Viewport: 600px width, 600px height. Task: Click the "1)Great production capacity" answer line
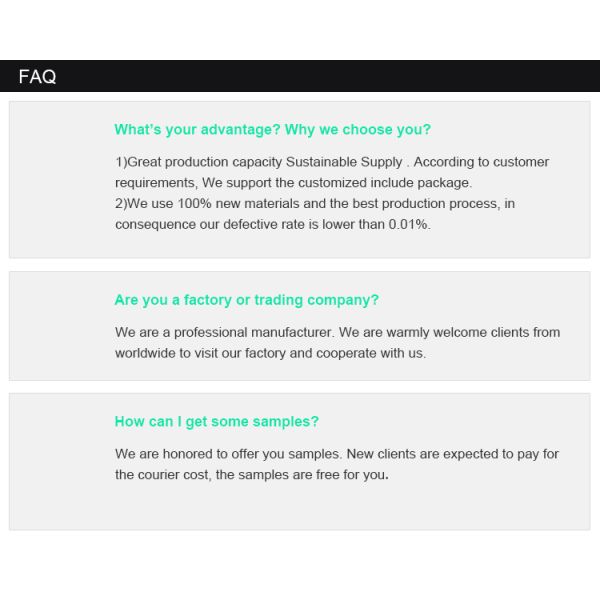[199, 162]
